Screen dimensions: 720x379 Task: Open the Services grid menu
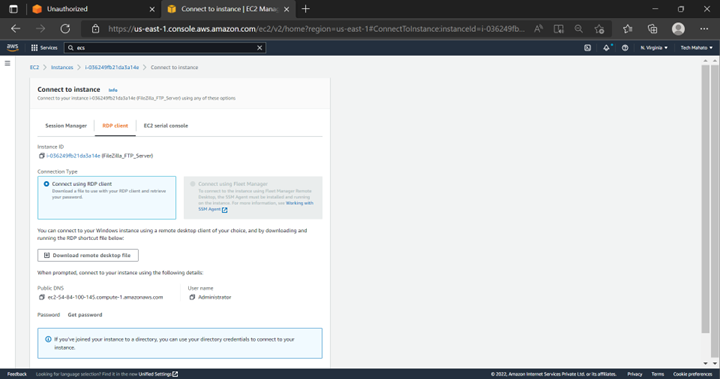(44, 48)
